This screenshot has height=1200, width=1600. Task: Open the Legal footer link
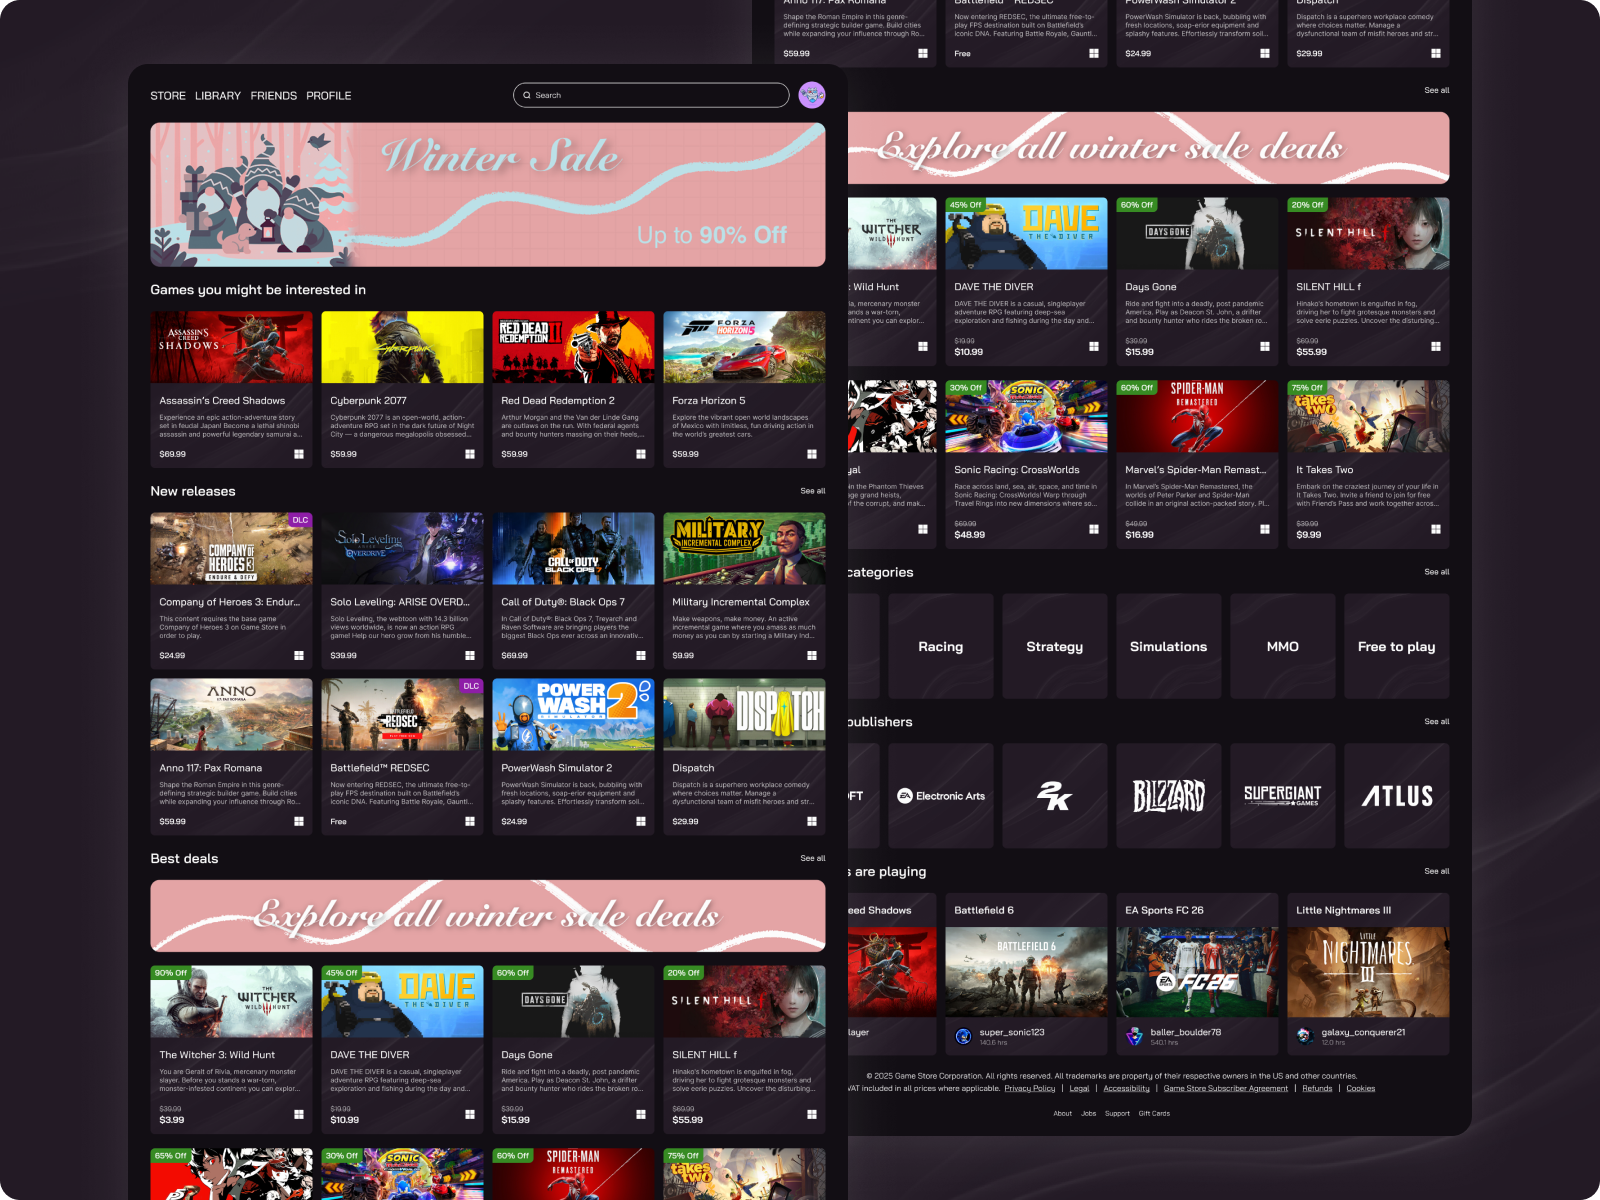pos(1079,1089)
